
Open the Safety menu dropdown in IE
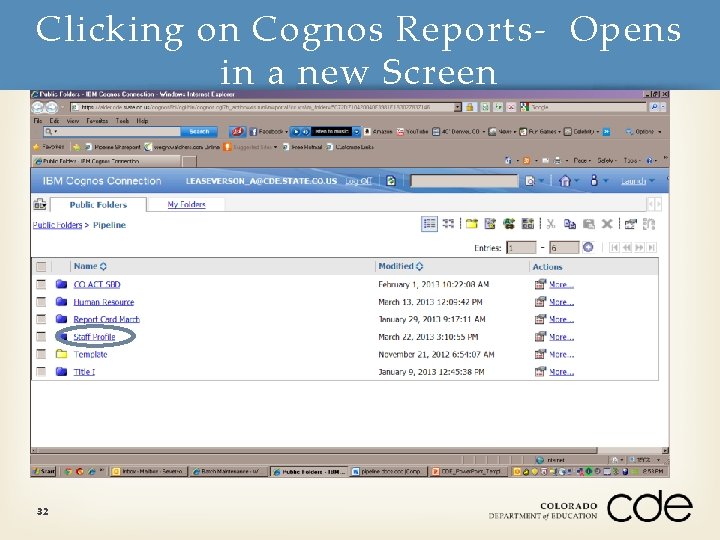click(607, 161)
